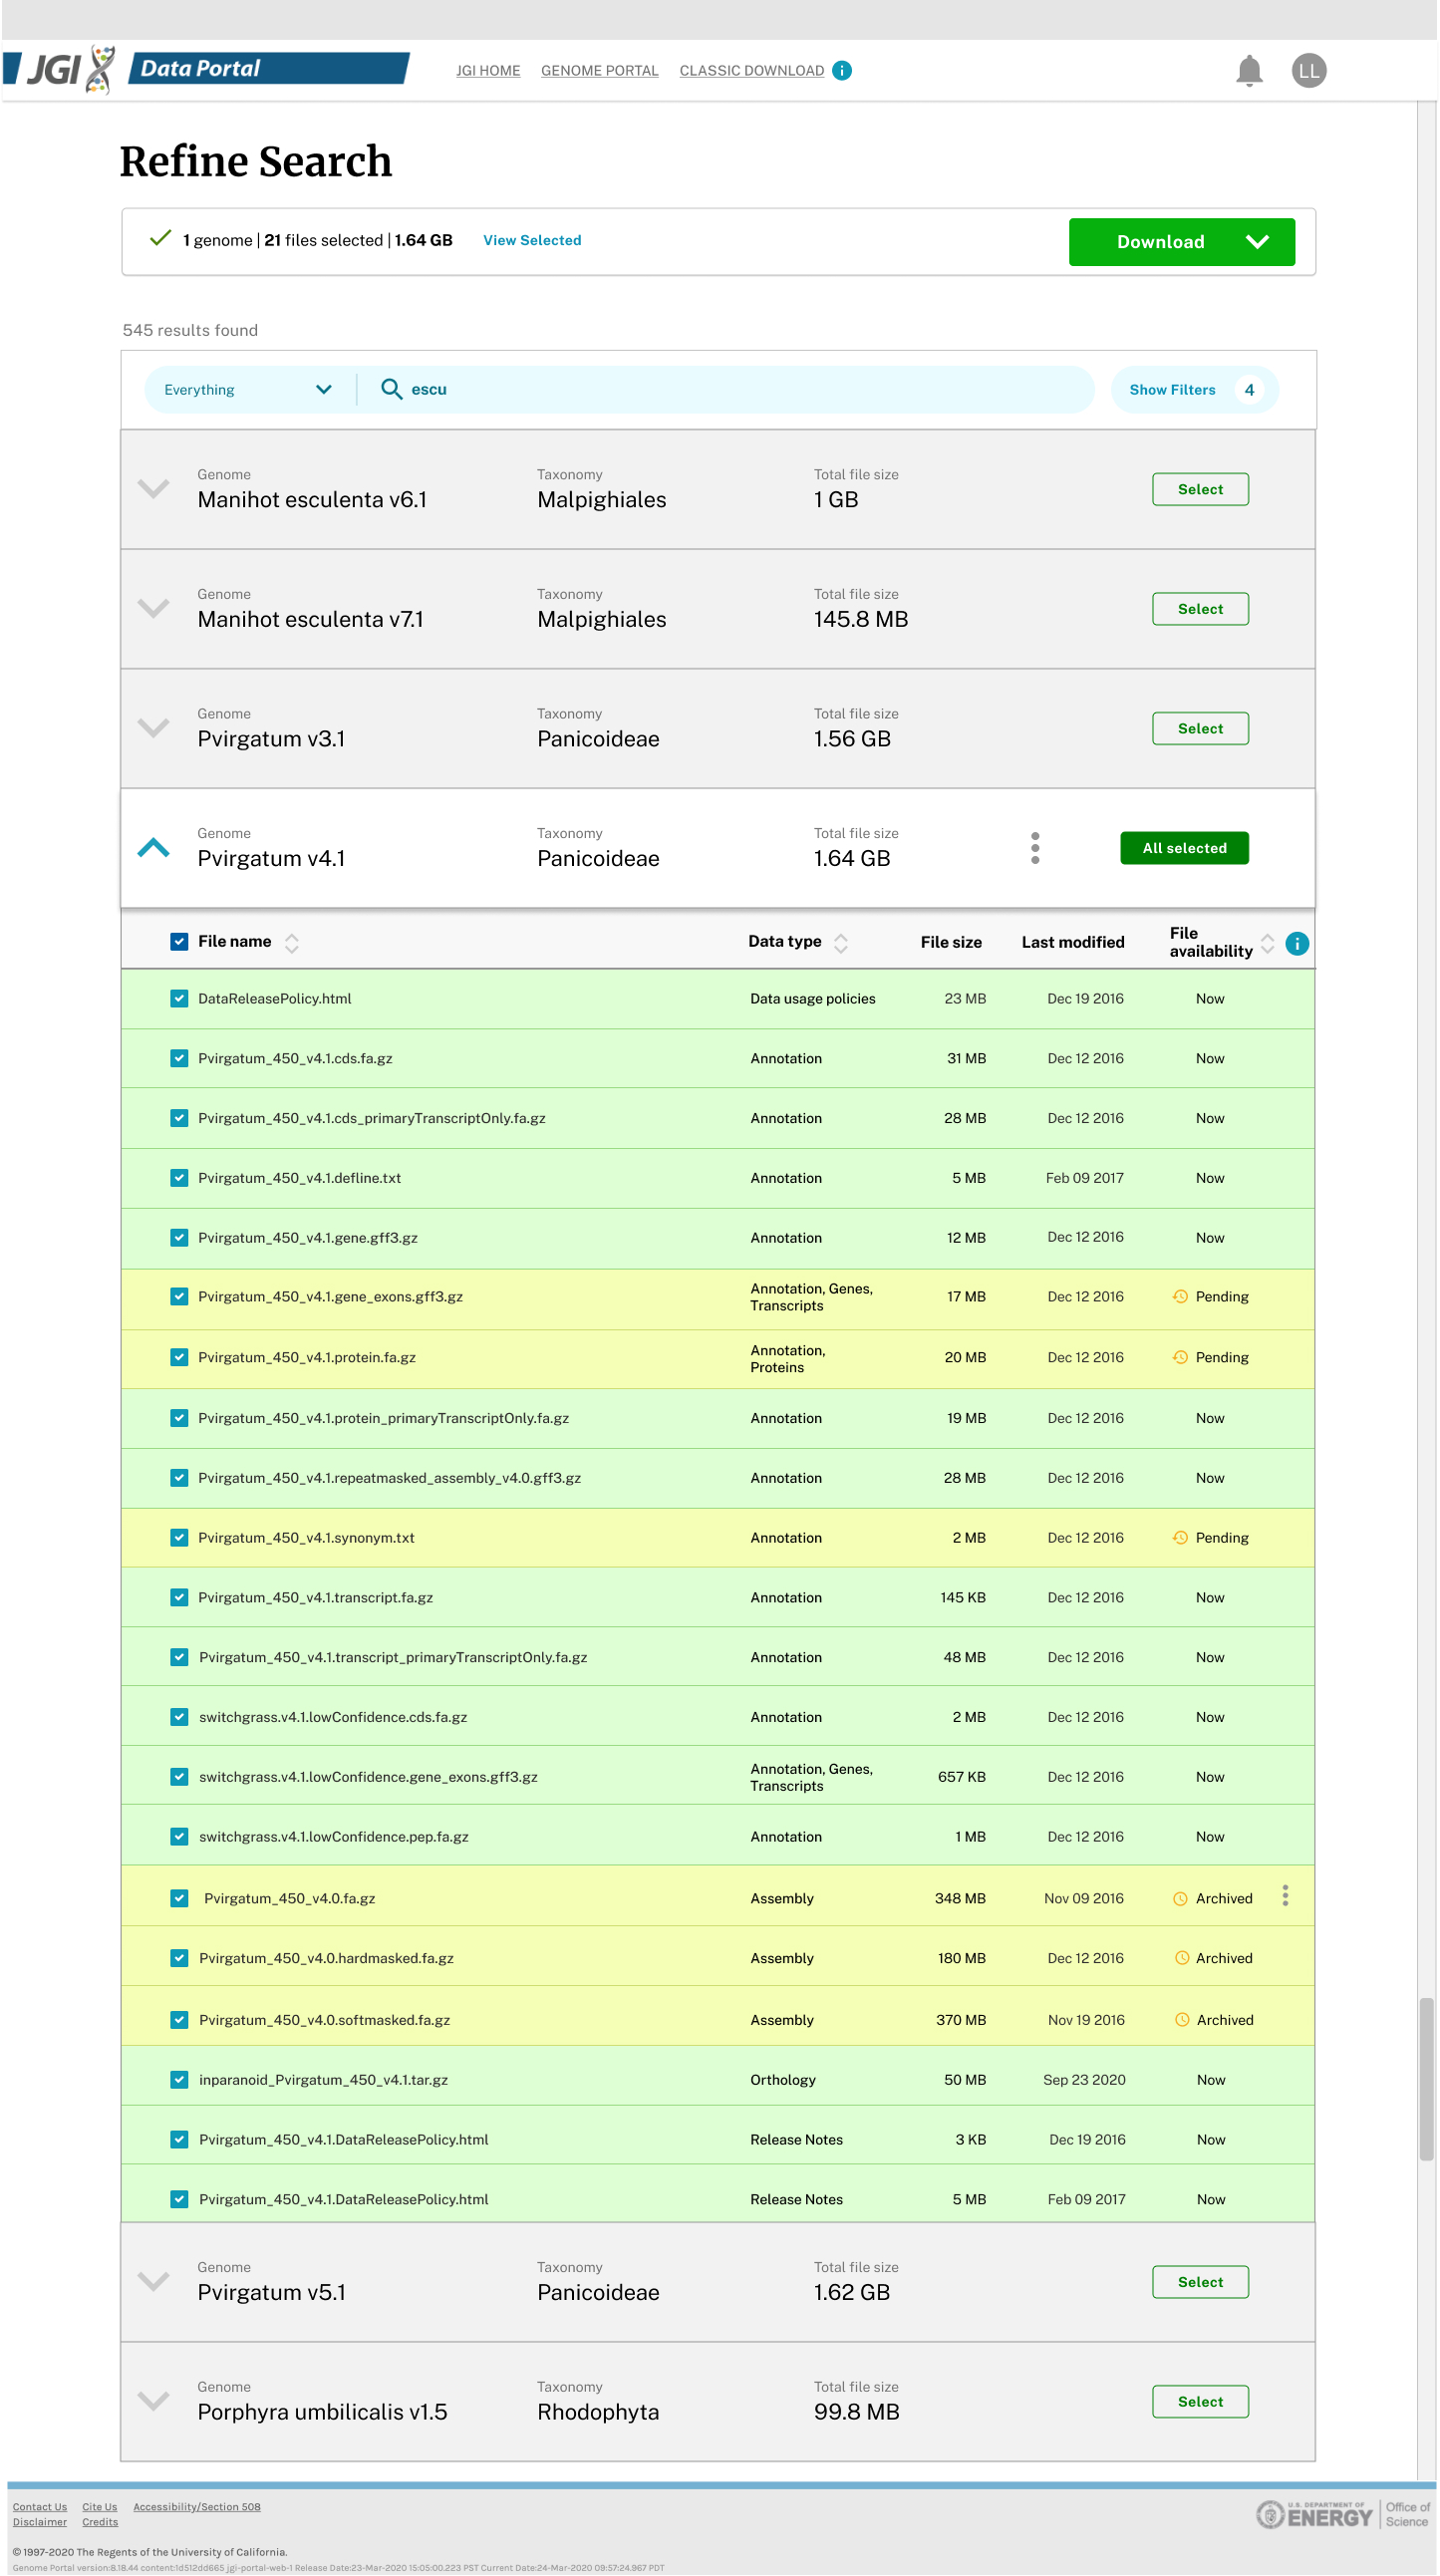The height and width of the screenshot is (2576, 1440).
Task: Uncheck Pvirgatum_450_v4.1.gene.gff3.gz
Action: 179,1237
